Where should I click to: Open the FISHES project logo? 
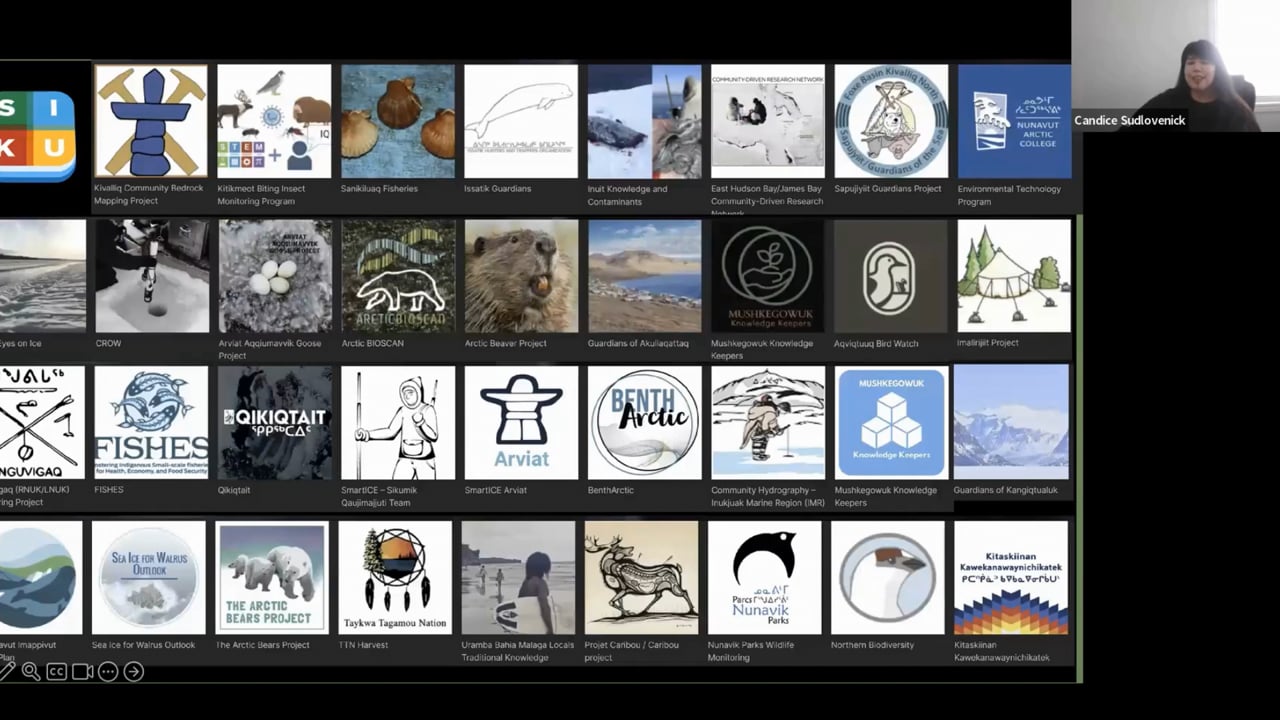click(151, 422)
